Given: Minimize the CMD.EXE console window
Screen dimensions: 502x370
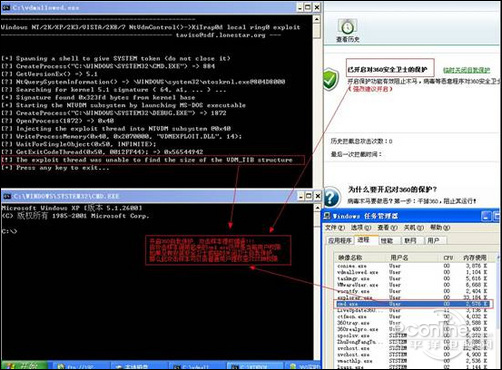Looking at the screenshot, I should [301, 196].
